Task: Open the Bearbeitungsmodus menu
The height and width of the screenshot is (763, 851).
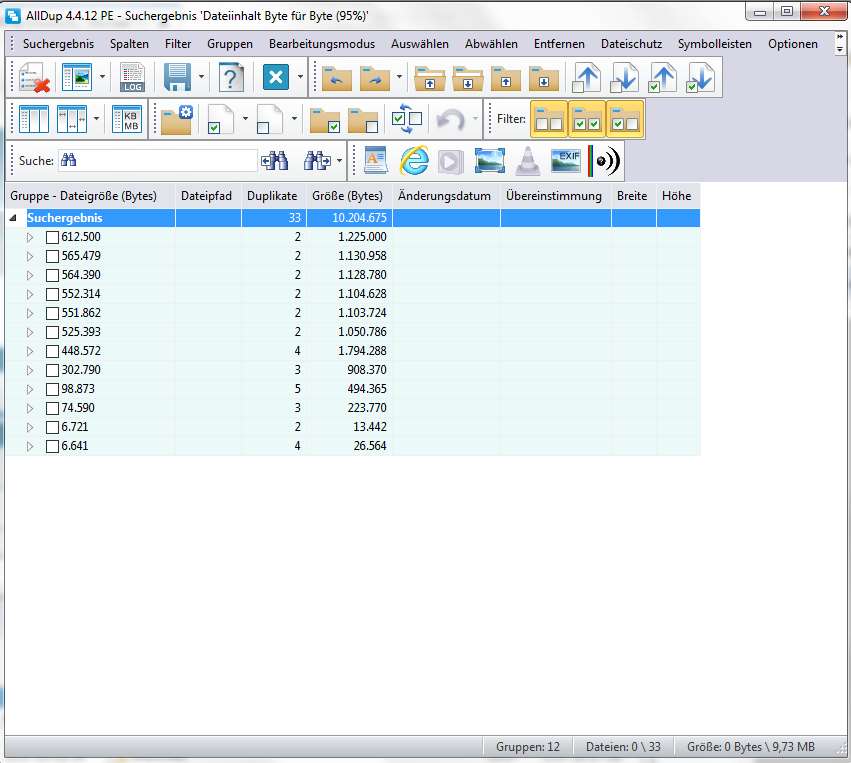Action: pyautogui.click(x=322, y=44)
